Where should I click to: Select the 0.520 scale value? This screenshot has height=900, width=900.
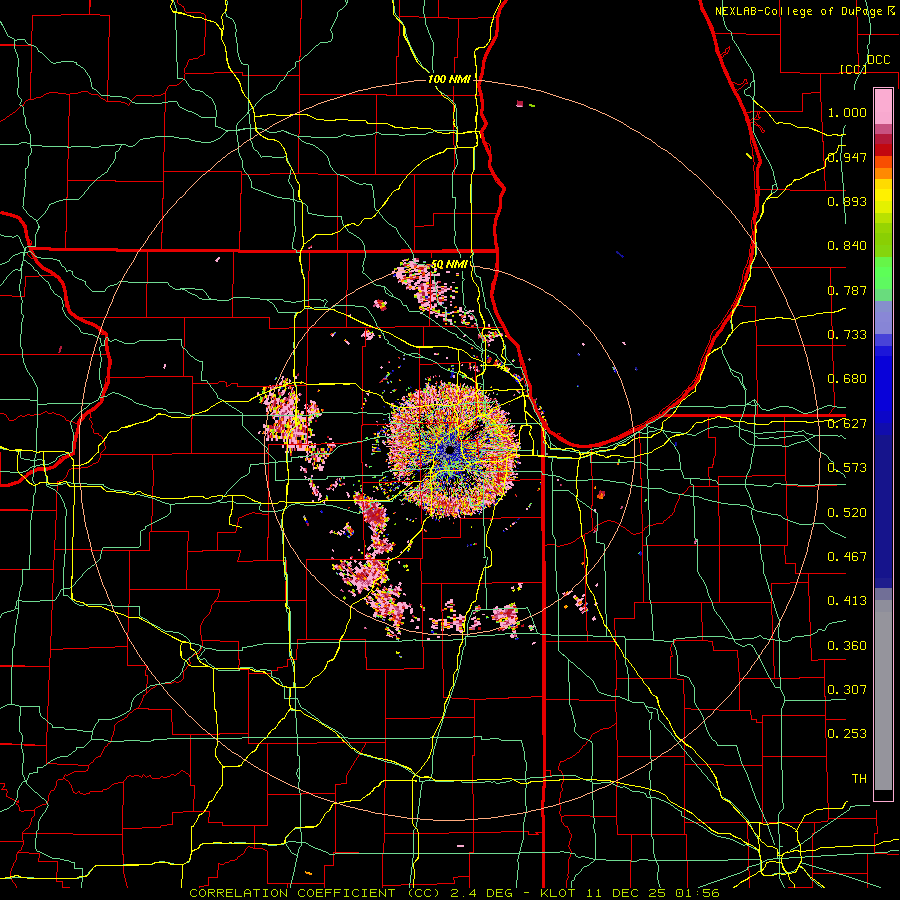(847, 513)
